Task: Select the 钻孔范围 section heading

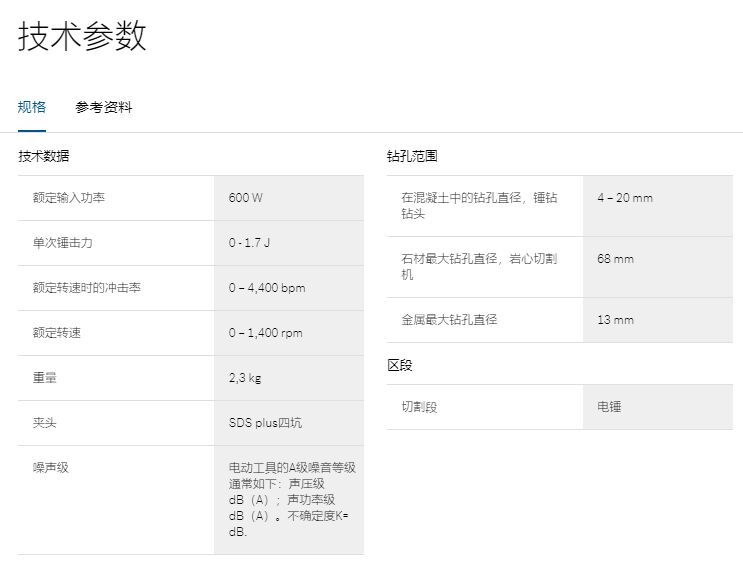Action: [412, 156]
